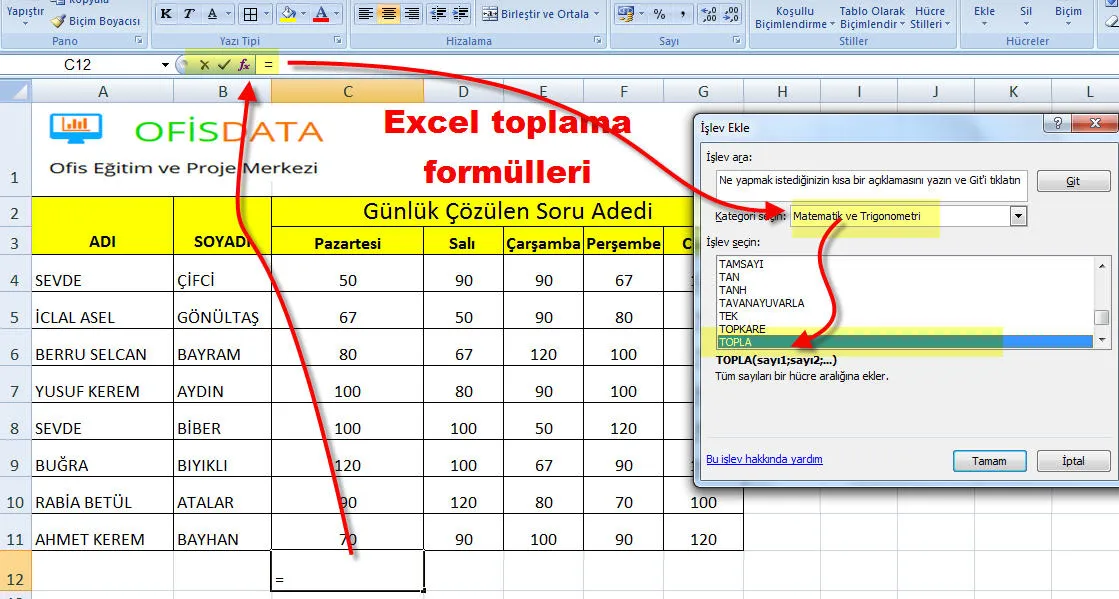Screen dimensions: 1119x599
Task: Click the İşlev ara search field
Action: coord(870,180)
